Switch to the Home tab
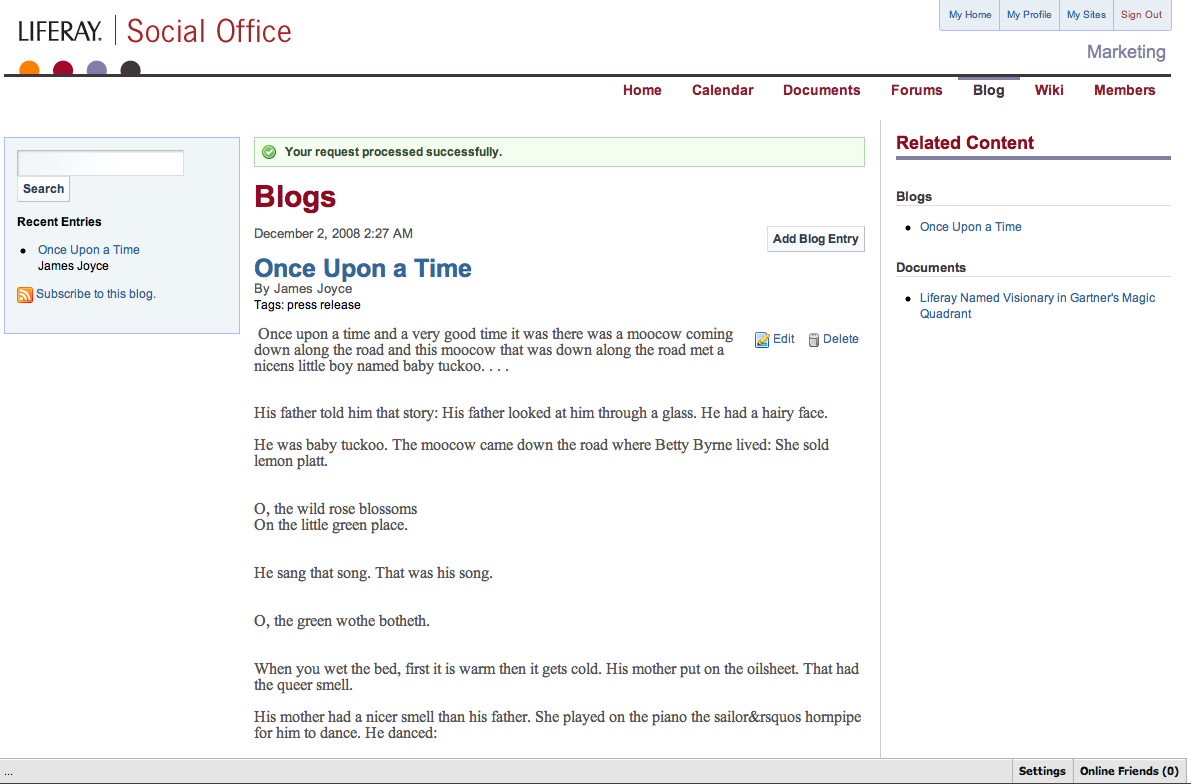This screenshot has height=784, width=1191. coord(642,90)
